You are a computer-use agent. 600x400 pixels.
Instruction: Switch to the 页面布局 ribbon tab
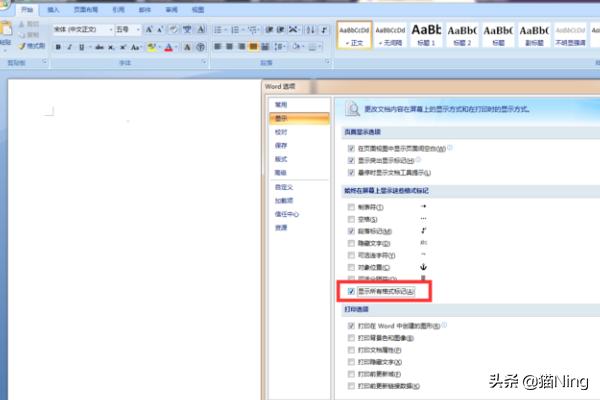(x=86, y=10)
